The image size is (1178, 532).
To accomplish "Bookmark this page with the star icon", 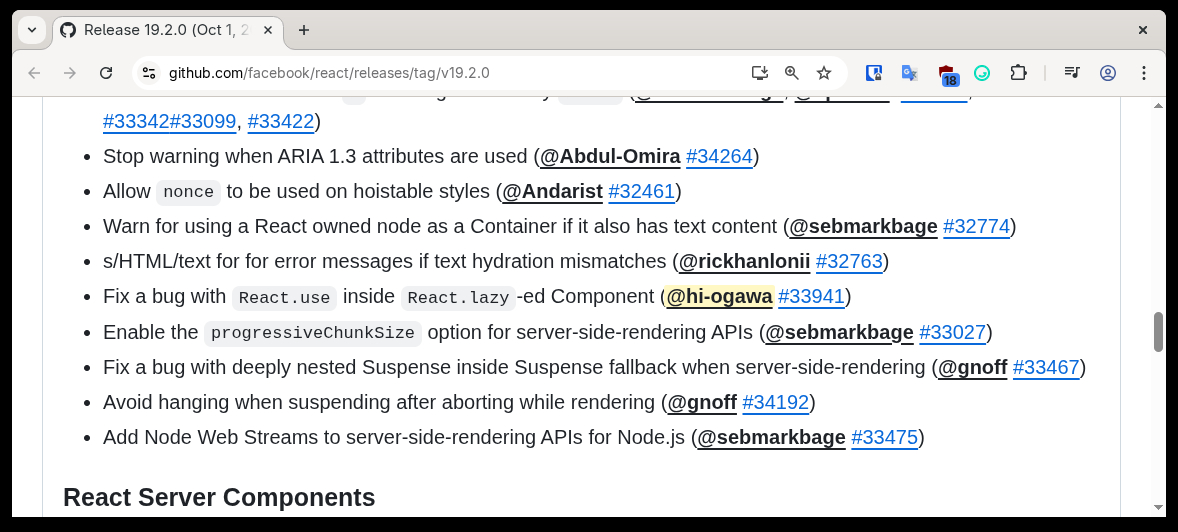I will tap(824, 73).
